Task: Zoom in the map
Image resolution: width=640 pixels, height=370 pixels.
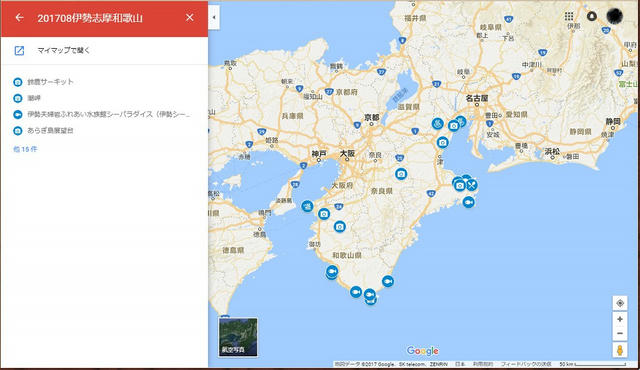Action: 620,319
